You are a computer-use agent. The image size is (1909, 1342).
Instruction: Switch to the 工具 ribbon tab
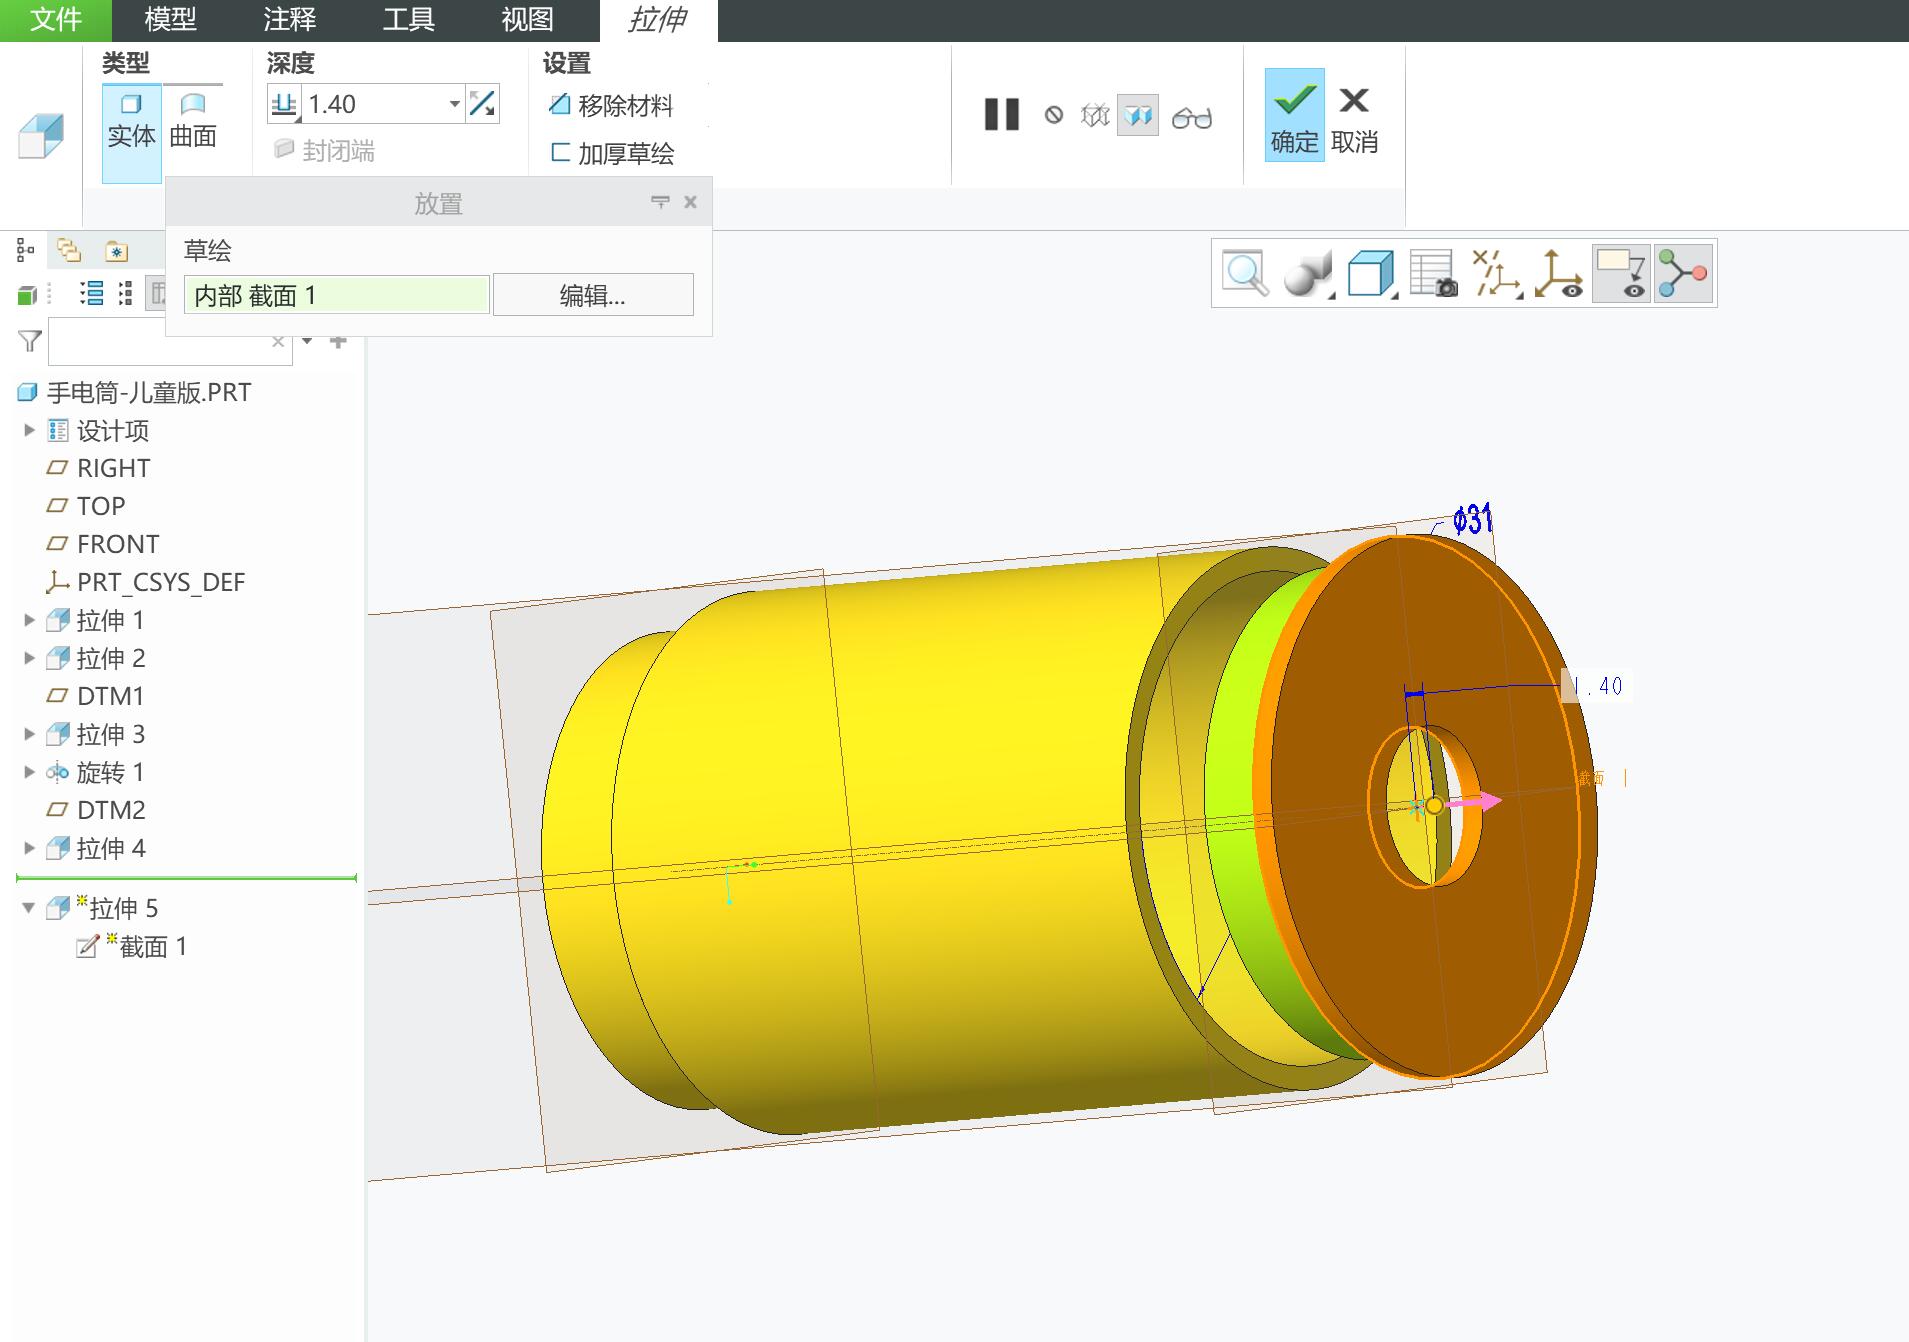pos(409,20)
